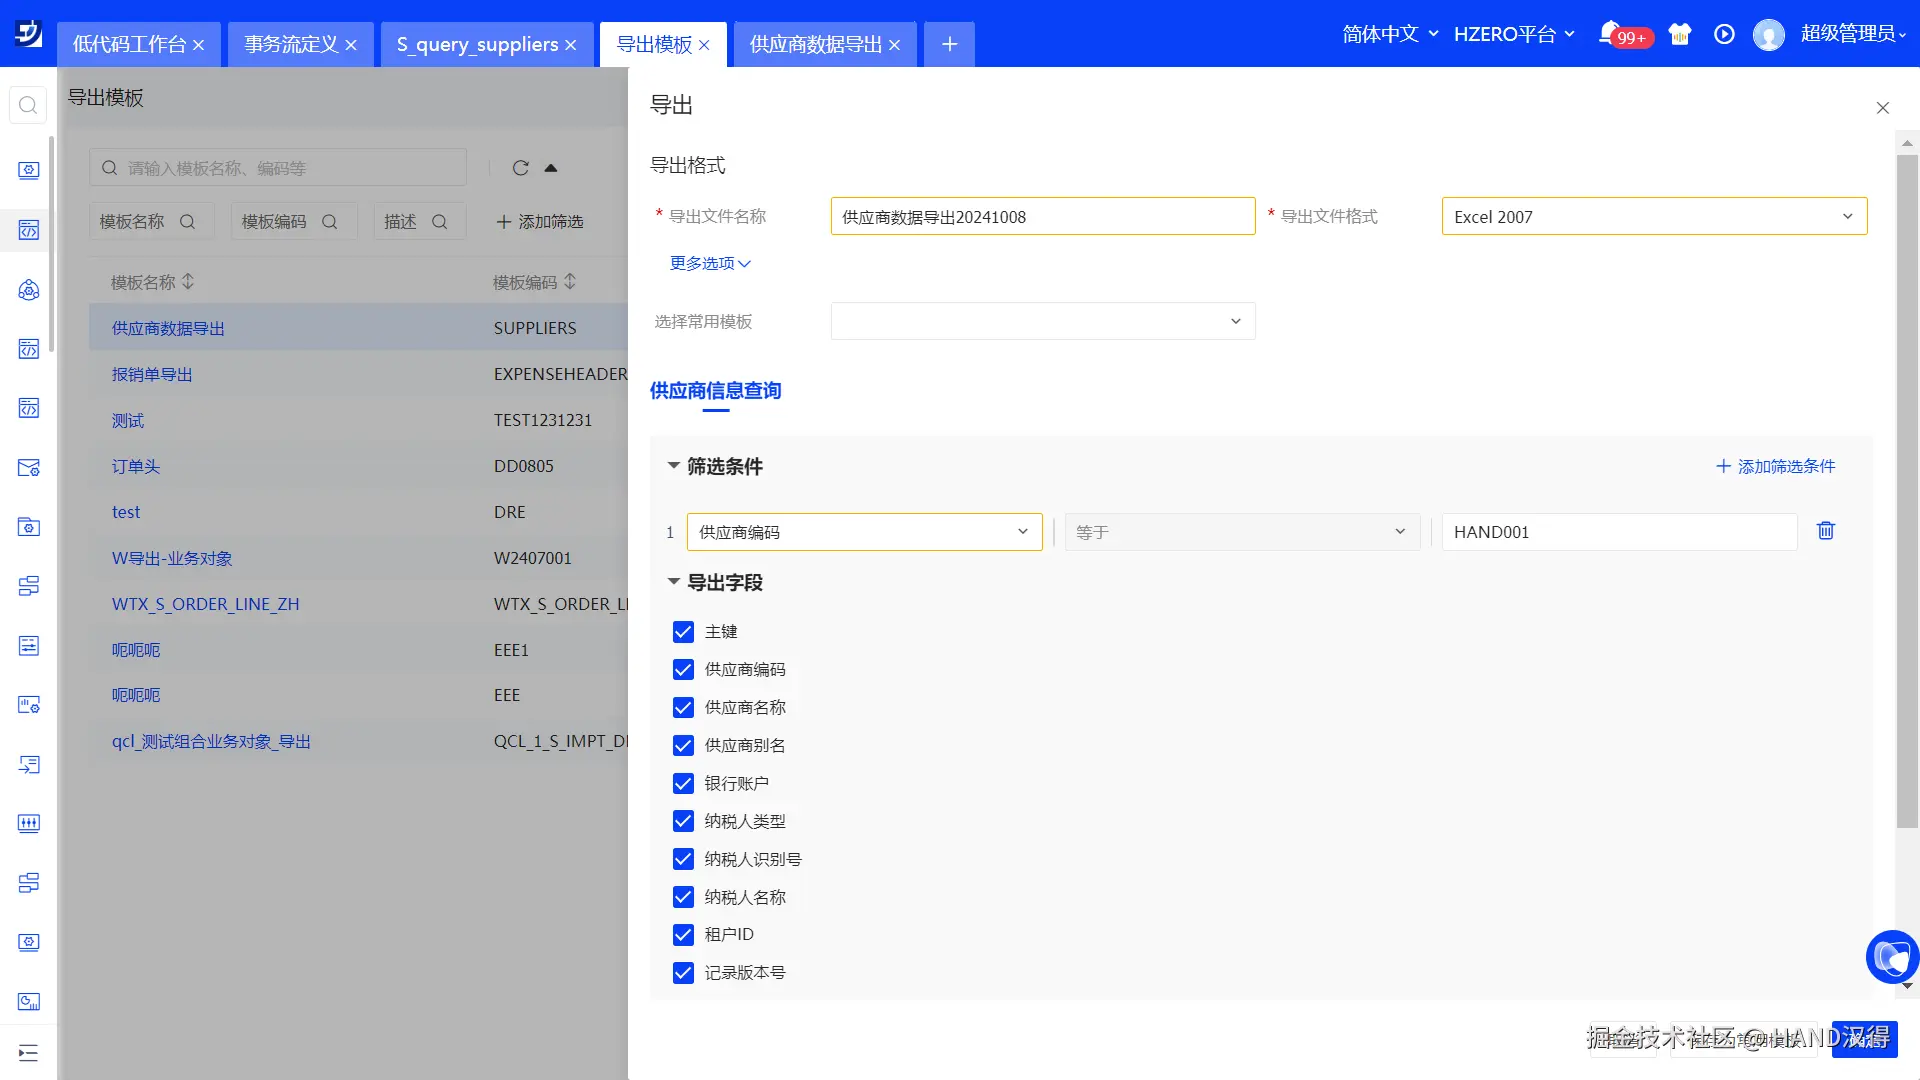Expand 更多选项 link
The image size is (1920, 1080).
(710, 263)
